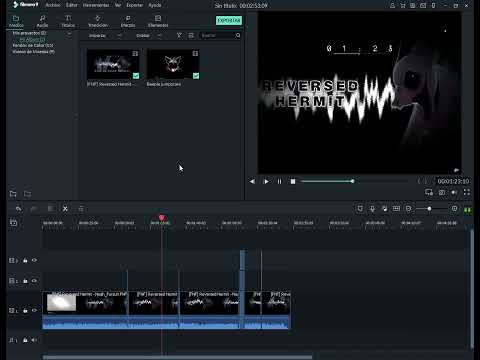Click the add track manager icon
The height and width of the screenshot is (360, 480).
click(13, 222)
